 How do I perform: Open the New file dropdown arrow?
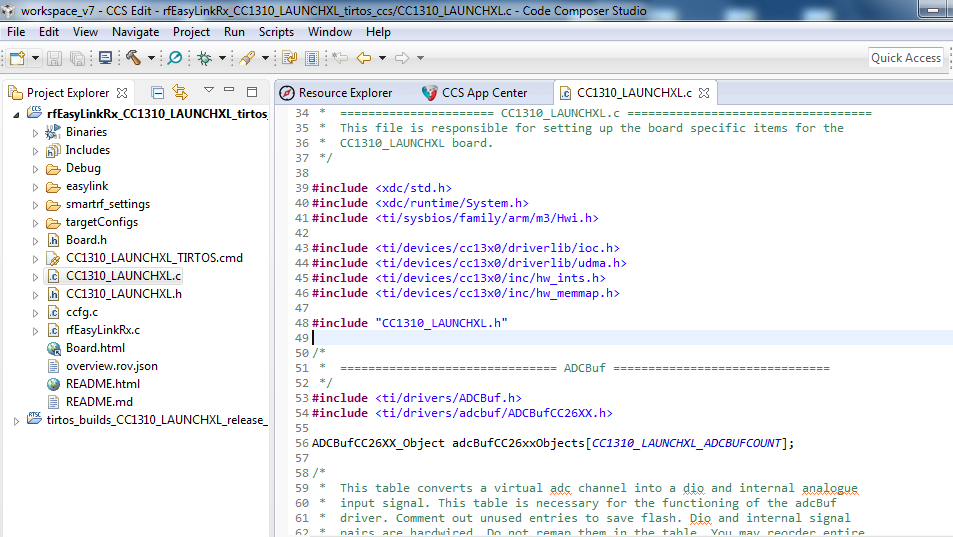(x=35, y=58)
